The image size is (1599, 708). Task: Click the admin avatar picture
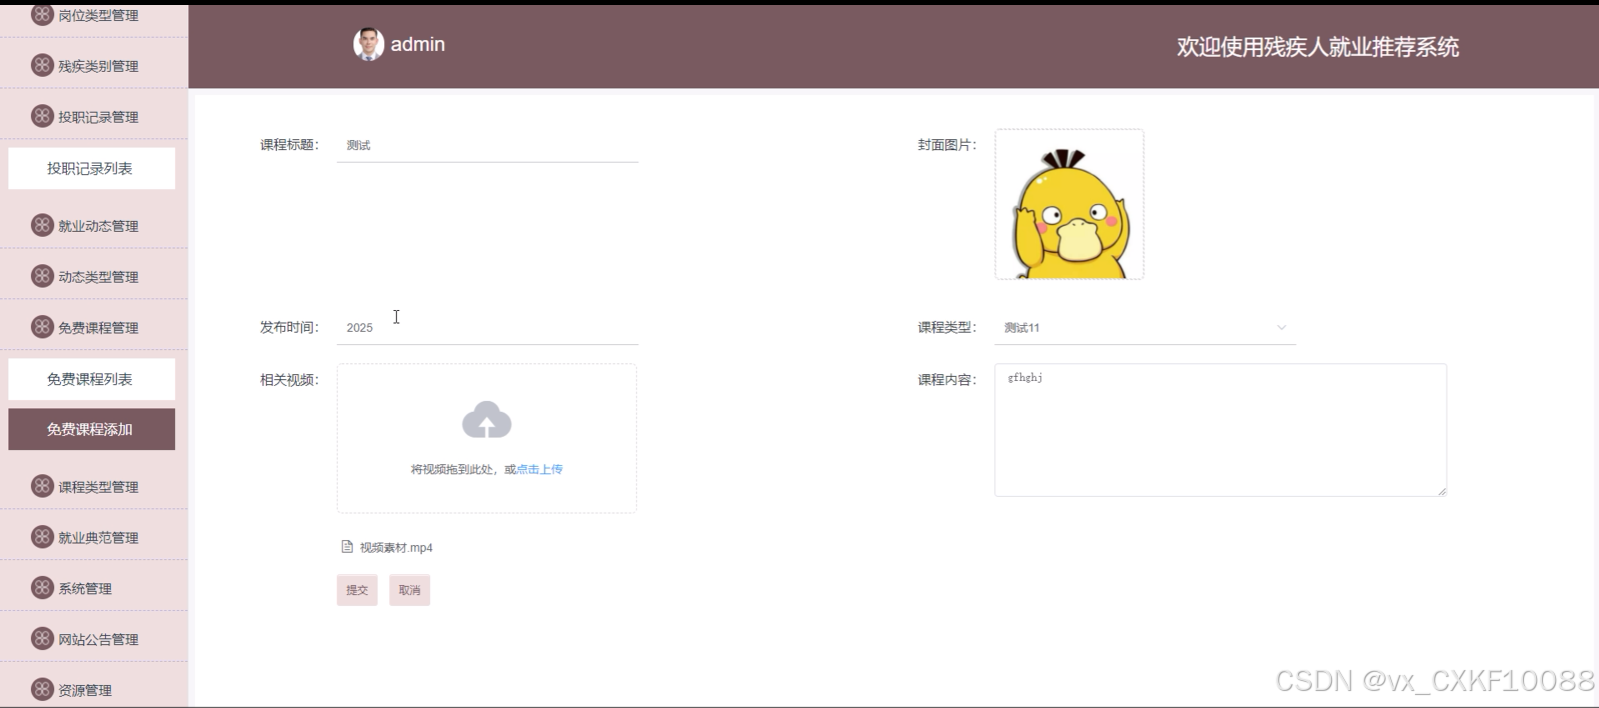click(x=369, y=44)
